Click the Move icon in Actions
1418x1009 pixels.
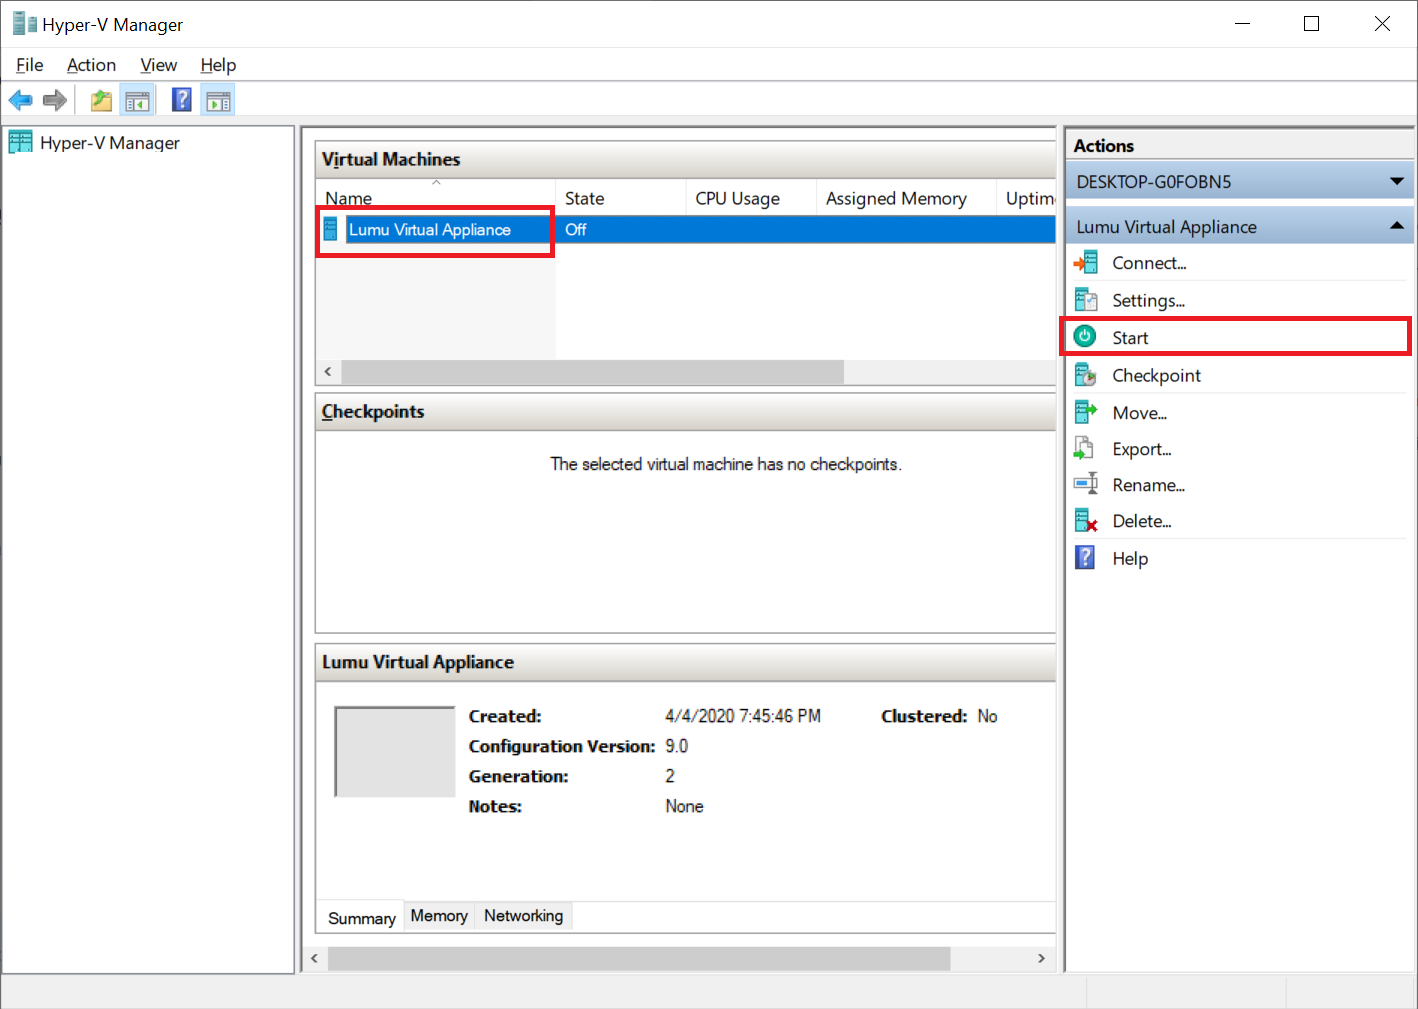pos(1086,412)
